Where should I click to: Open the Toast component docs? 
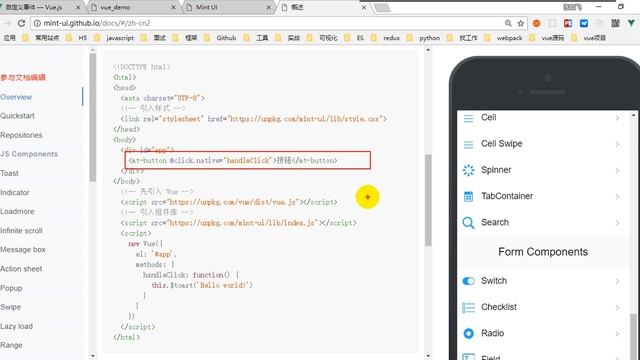tap(9, 173)
